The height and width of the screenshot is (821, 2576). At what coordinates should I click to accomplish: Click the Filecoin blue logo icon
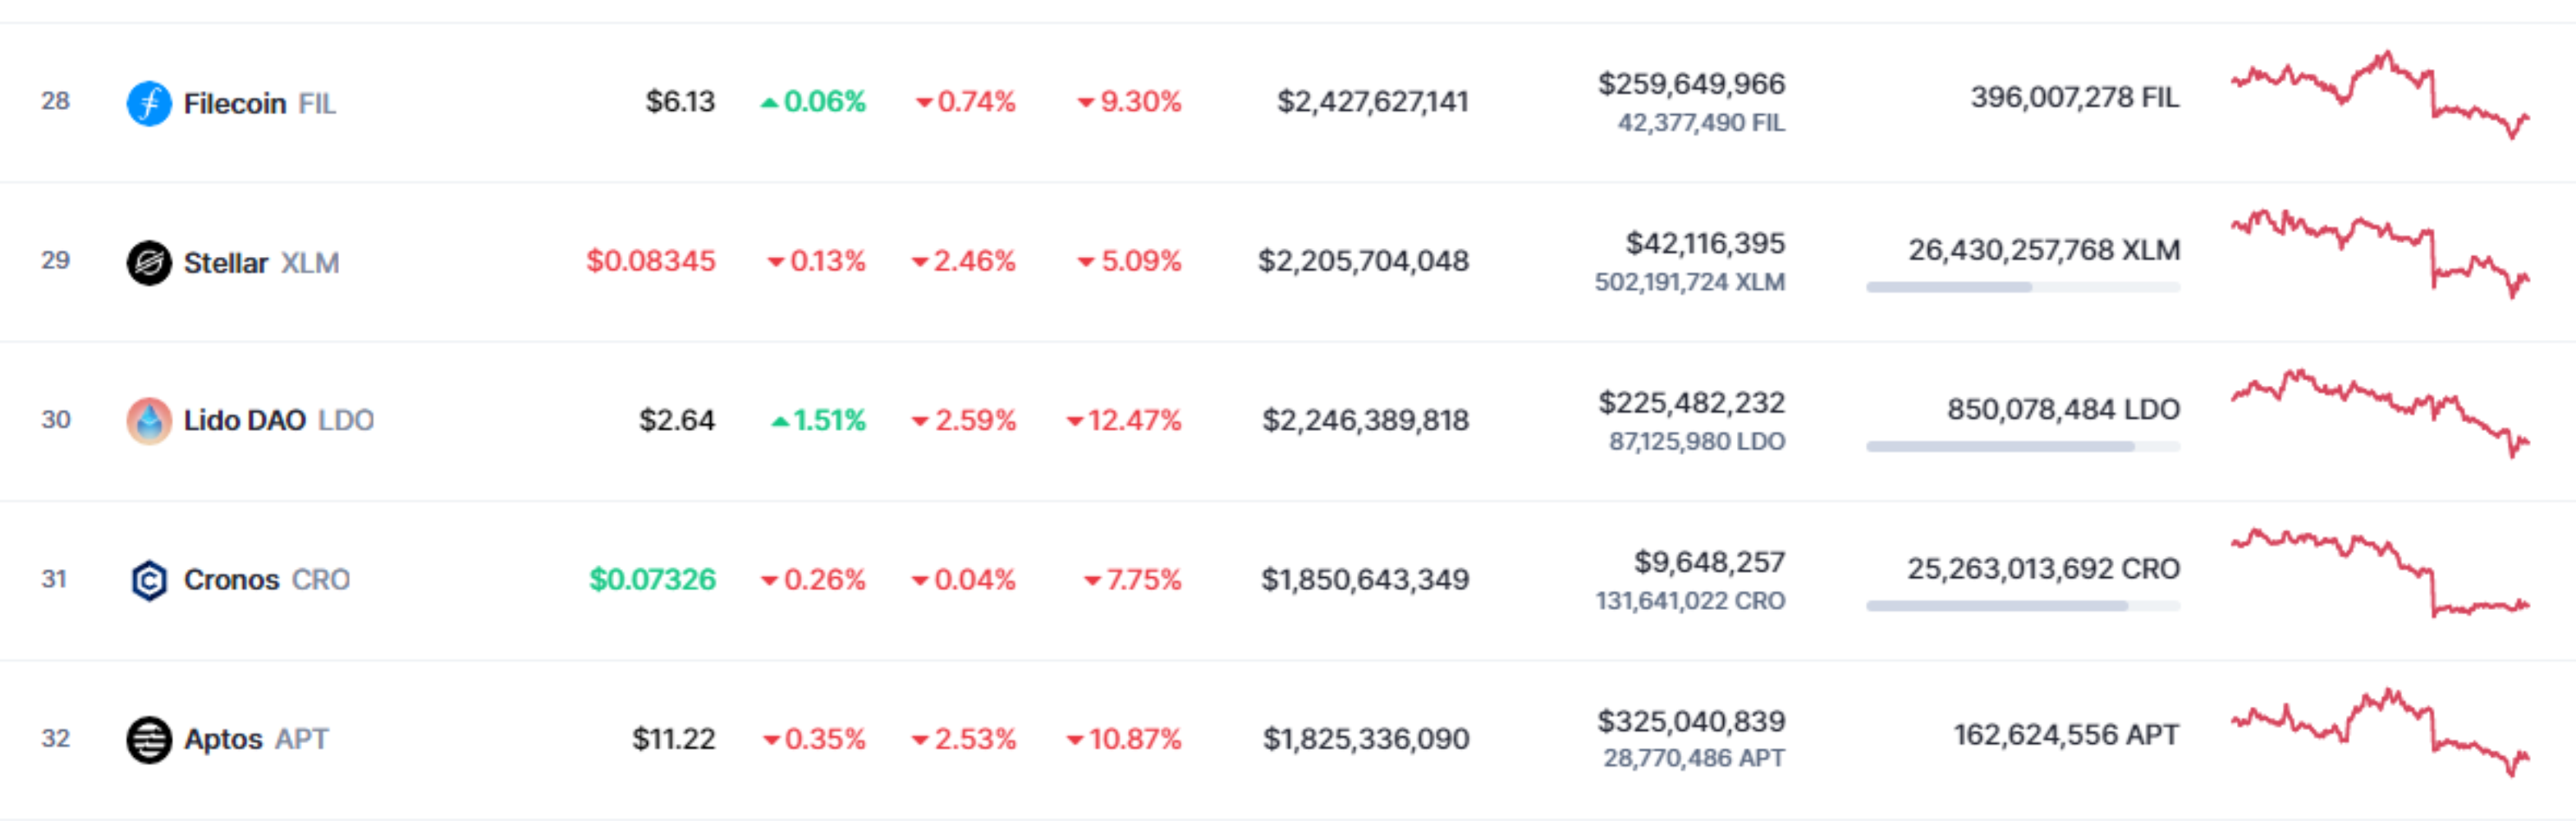pyautogui.click(x=149, y=103)
